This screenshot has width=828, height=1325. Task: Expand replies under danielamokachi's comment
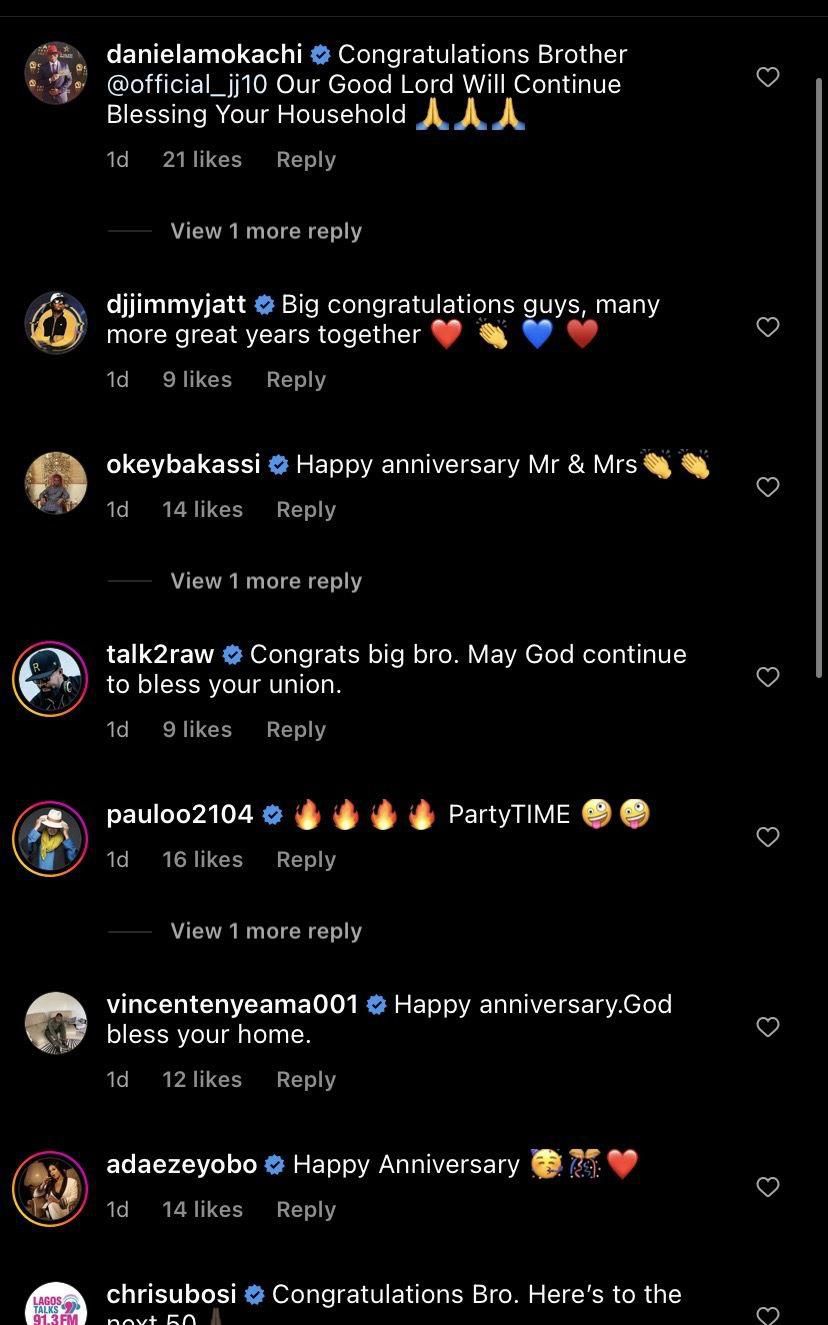click(265, 230)
